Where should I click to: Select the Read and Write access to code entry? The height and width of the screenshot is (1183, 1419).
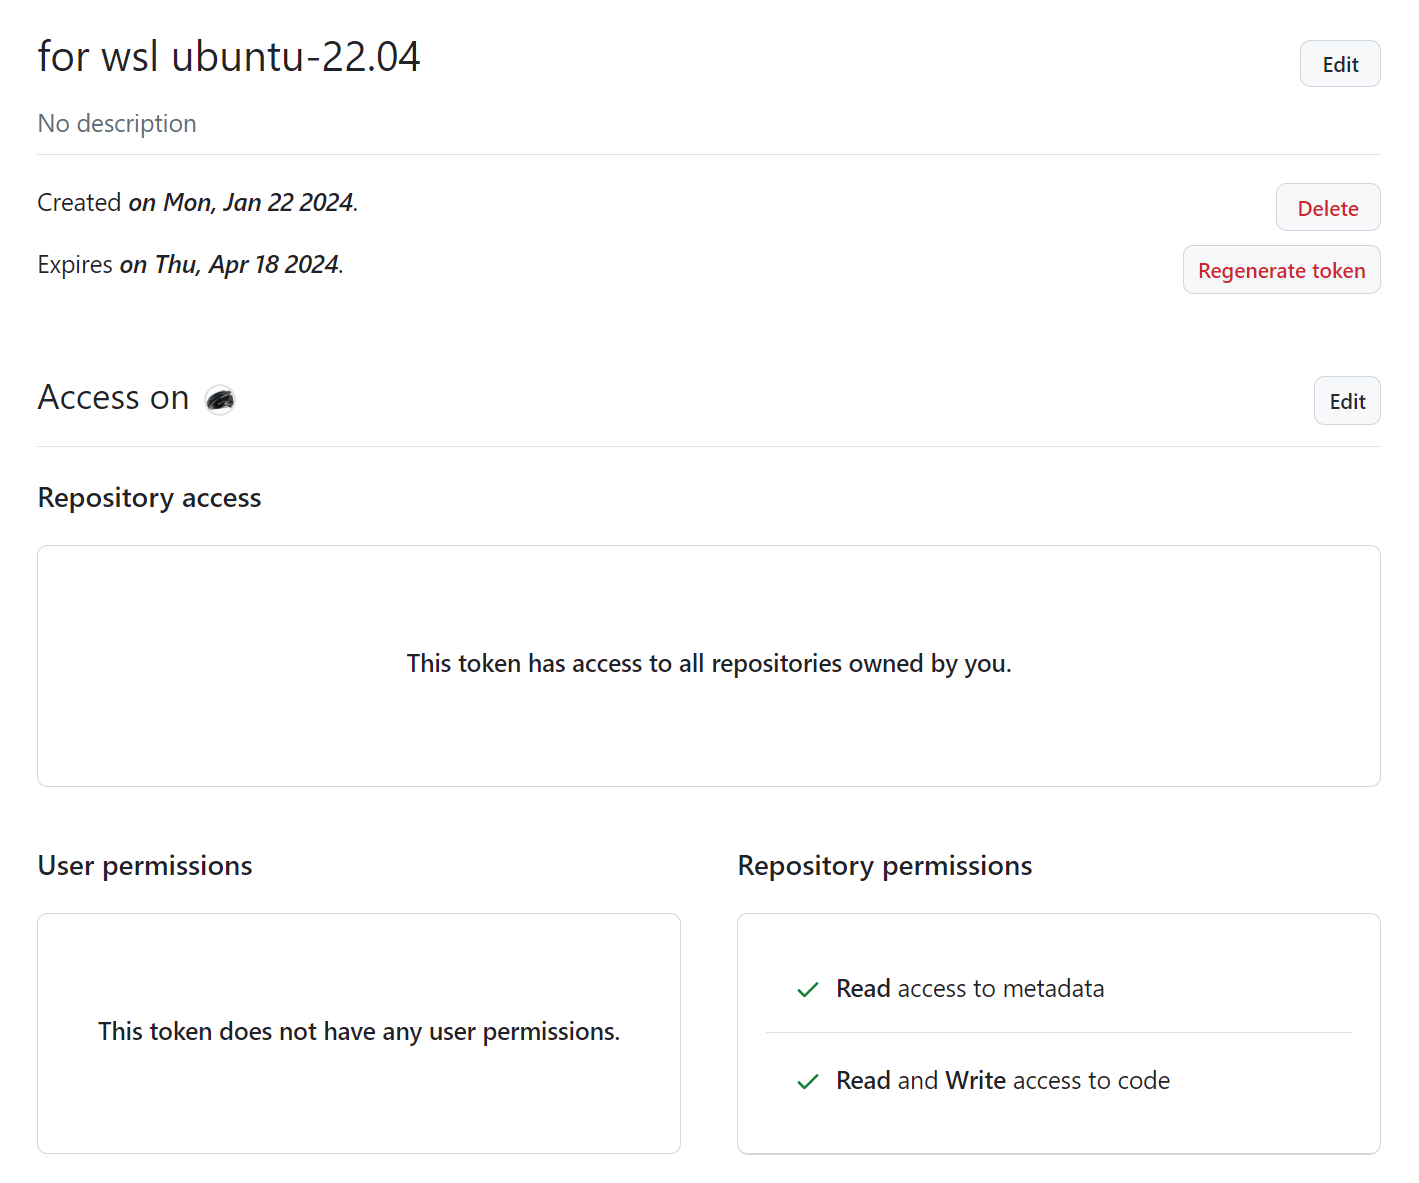1002,1081
